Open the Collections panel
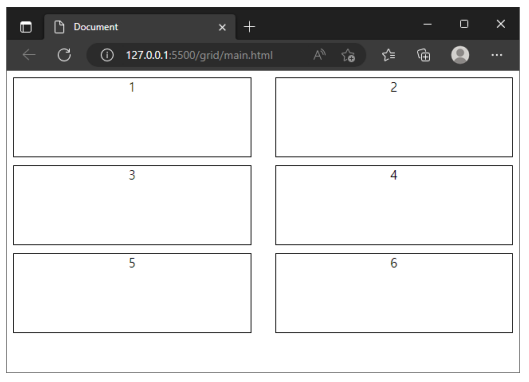The height and width of the screenshot is (382, 529). point(424,55)
